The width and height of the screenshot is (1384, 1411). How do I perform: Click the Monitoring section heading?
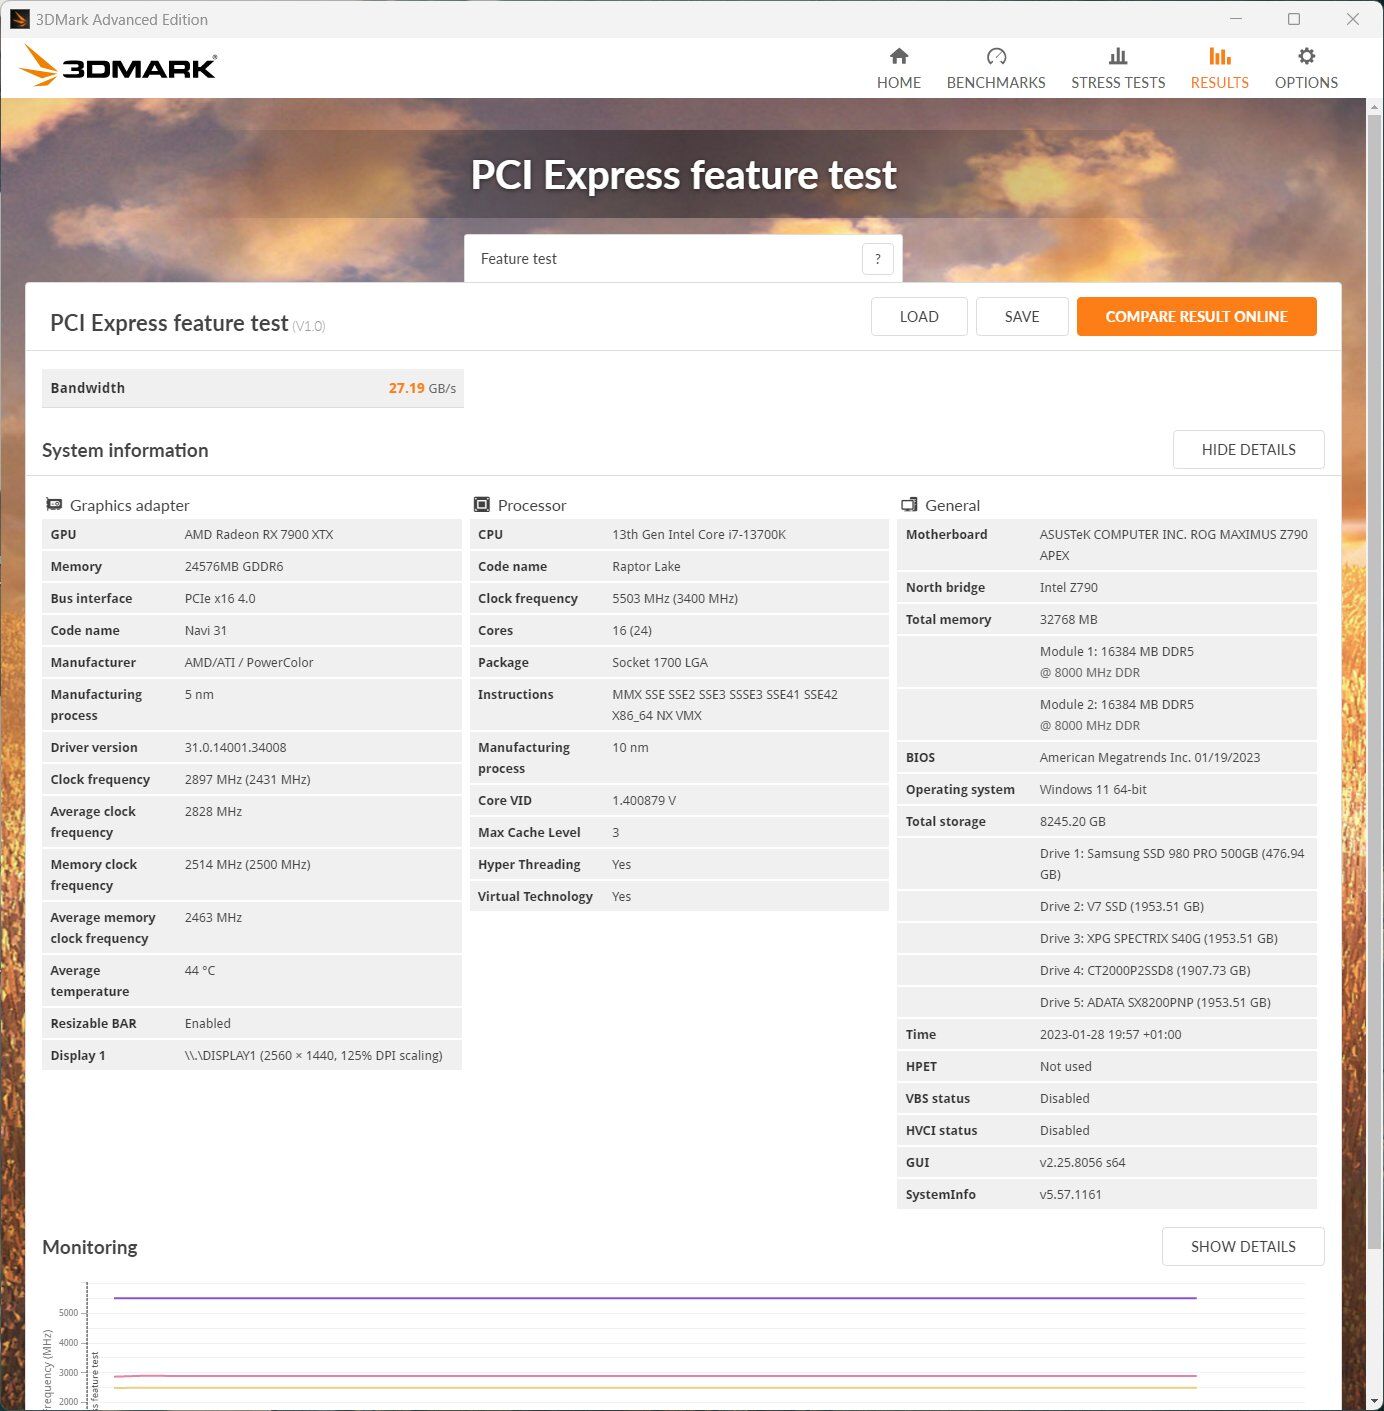click(x=90, y=1248)
